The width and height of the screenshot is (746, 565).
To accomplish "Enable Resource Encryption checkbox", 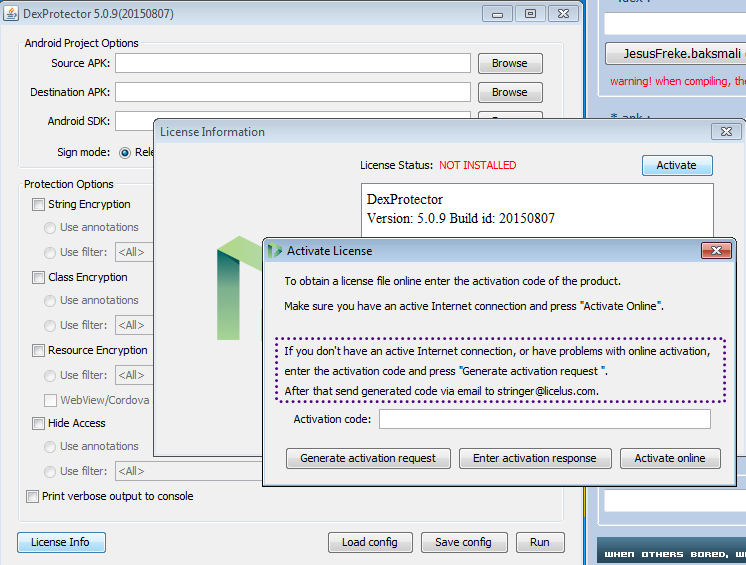I will pyautogui.click(x=38, y=351).
